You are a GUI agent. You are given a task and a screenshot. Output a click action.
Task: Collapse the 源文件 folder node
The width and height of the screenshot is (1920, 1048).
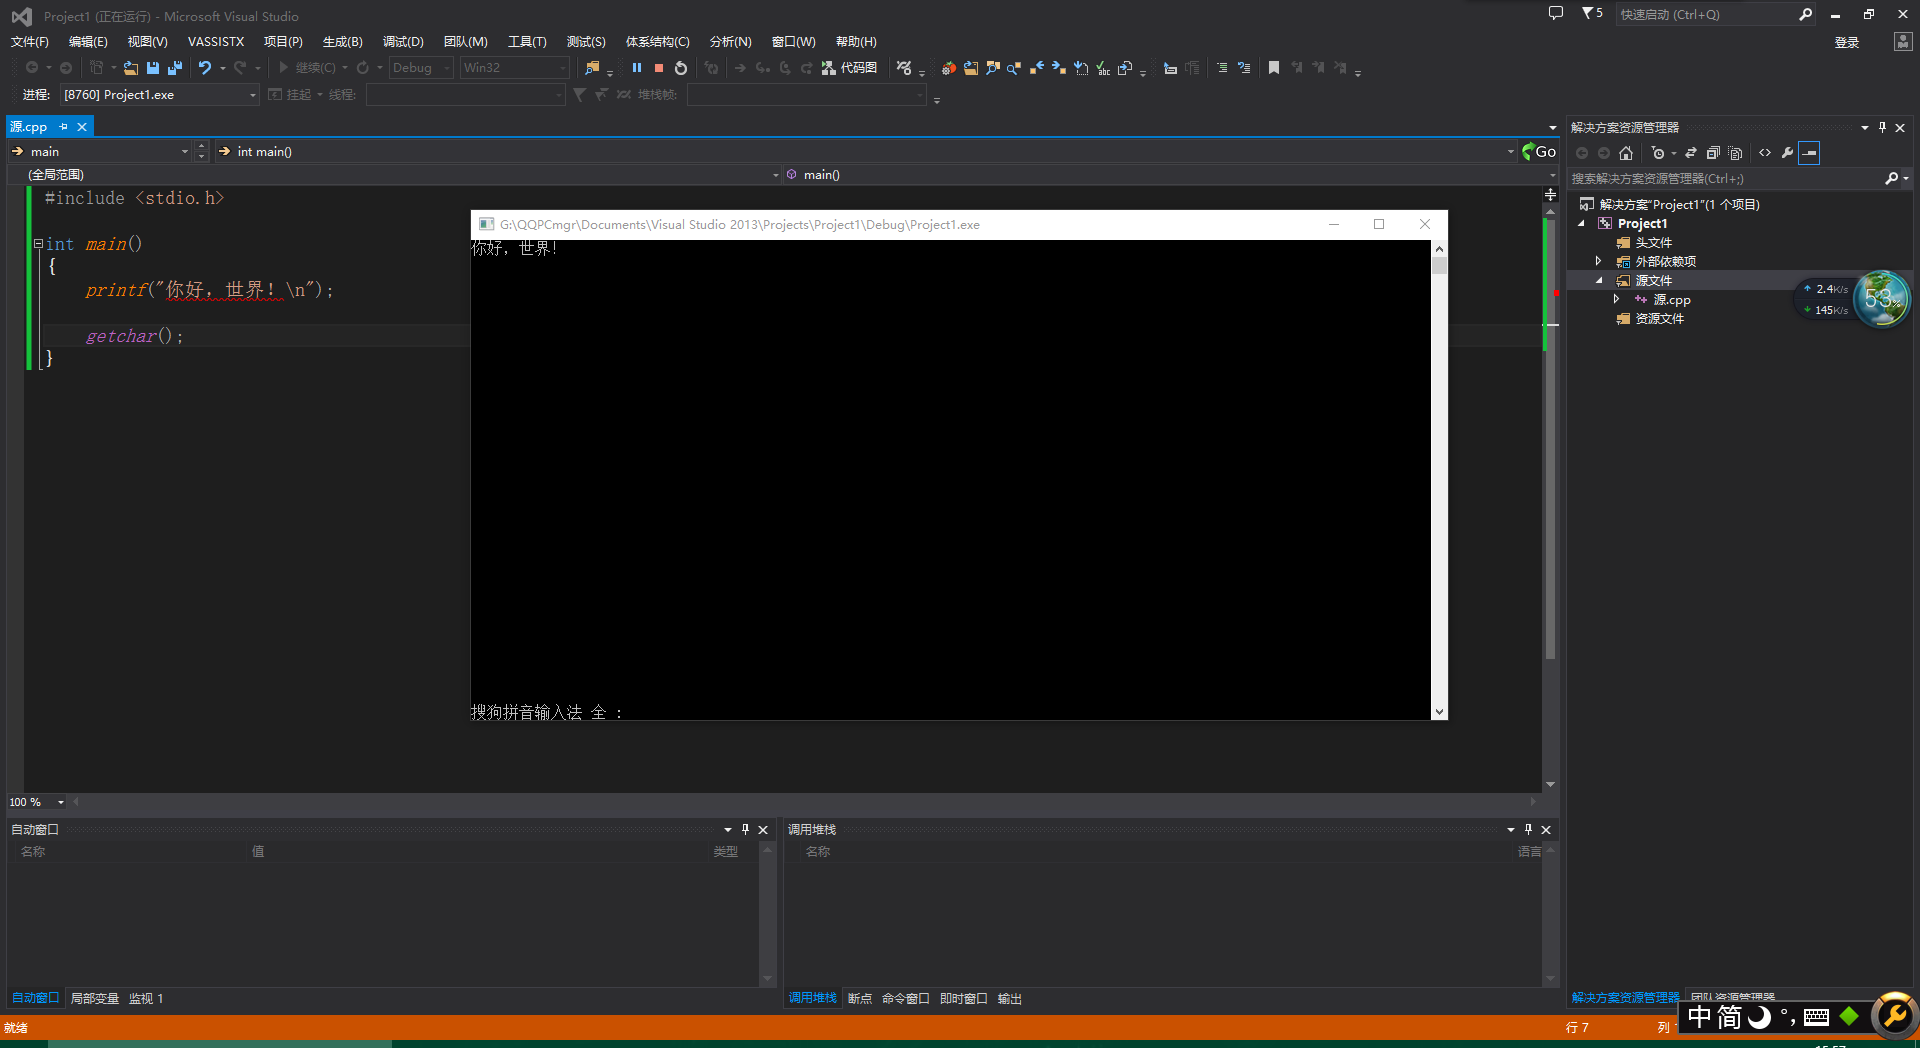tap(1599, 280)
